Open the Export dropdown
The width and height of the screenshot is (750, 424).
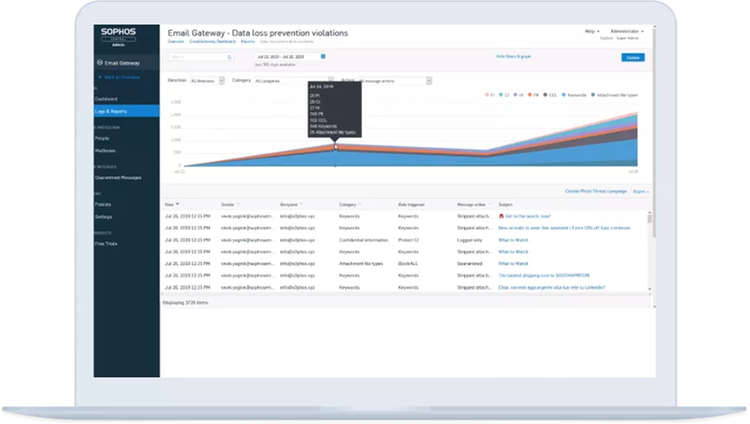(641, 191)
